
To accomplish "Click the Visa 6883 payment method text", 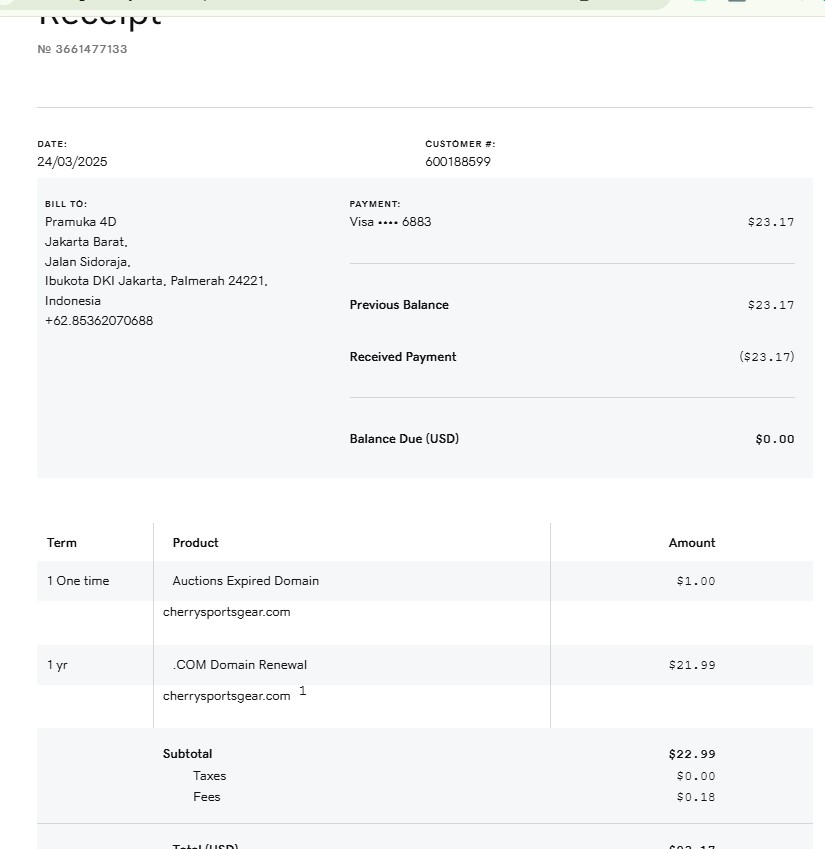I will click(390, 222).
